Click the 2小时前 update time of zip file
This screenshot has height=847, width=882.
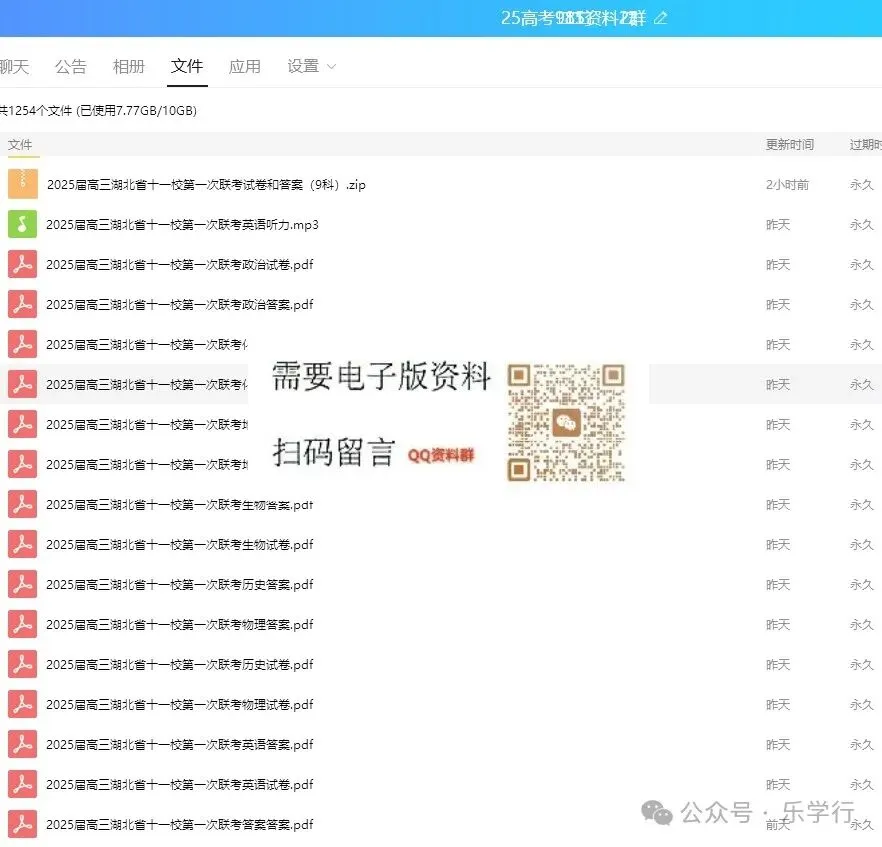click(787, 184)
